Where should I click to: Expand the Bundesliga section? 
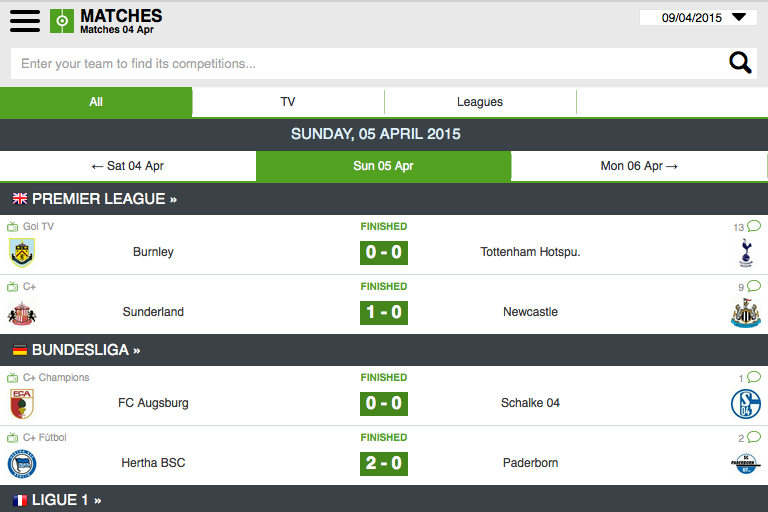click(x=77, y=350)
